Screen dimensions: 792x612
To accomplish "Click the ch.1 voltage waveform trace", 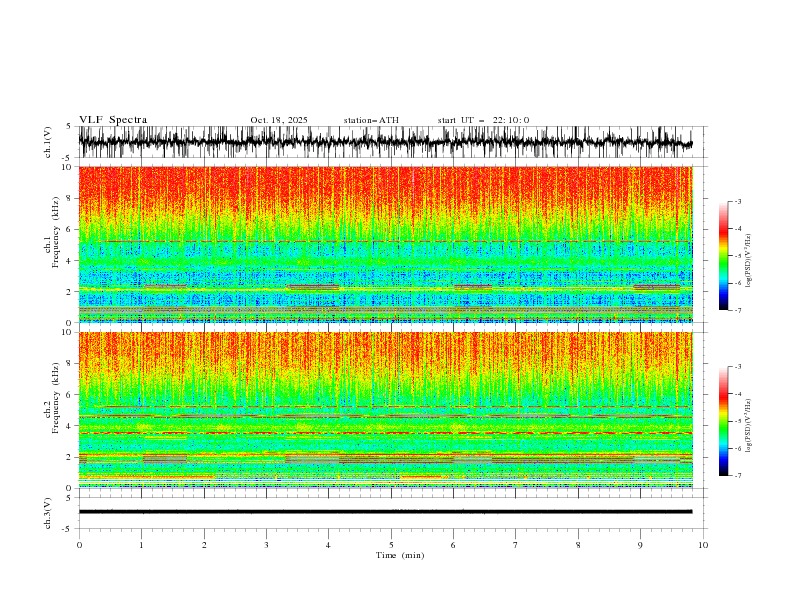I will click(x=386, y=142).
